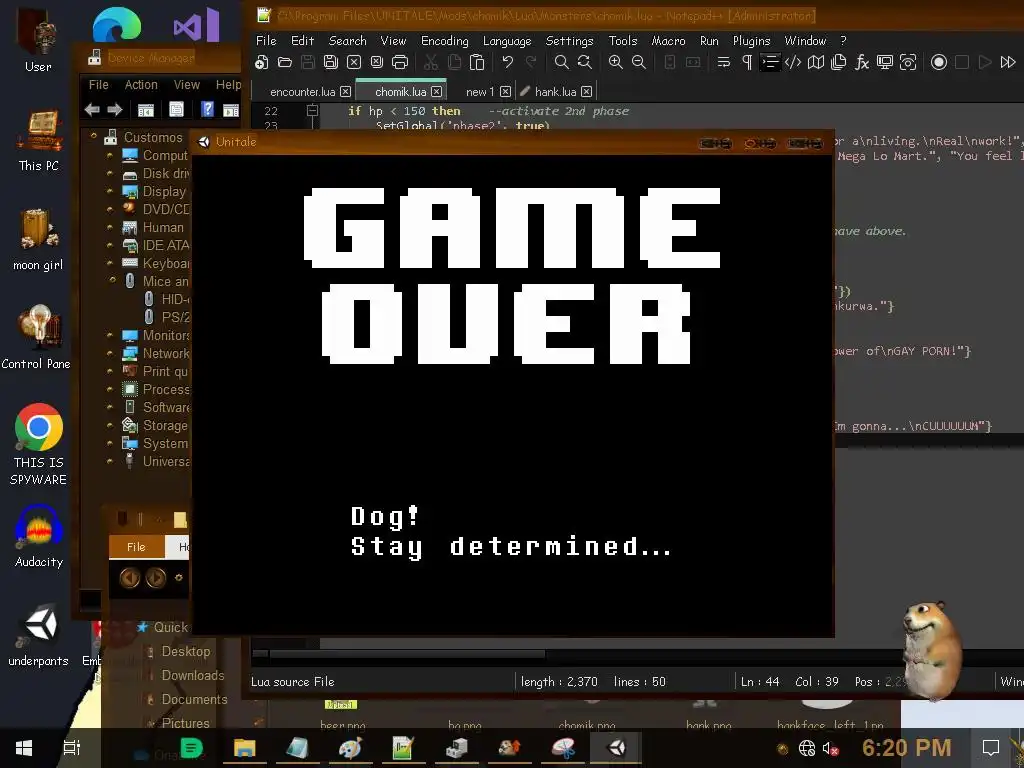Switch to the encounter.lua tab
1024x768 pixels.
point(302,92)
